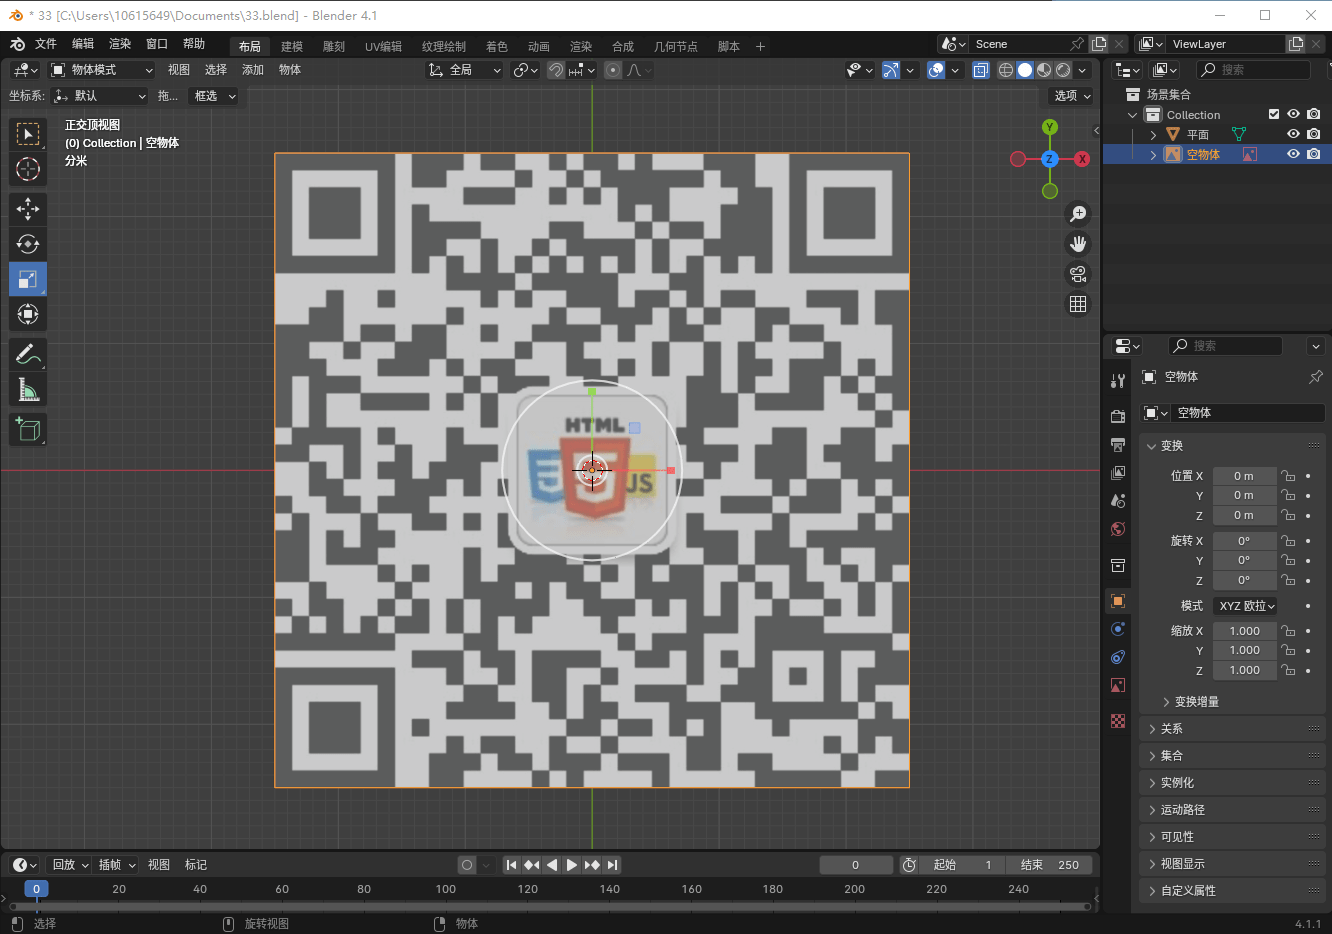Select the Cursor tool
The image size is (1332, 934).
point(28,169)
